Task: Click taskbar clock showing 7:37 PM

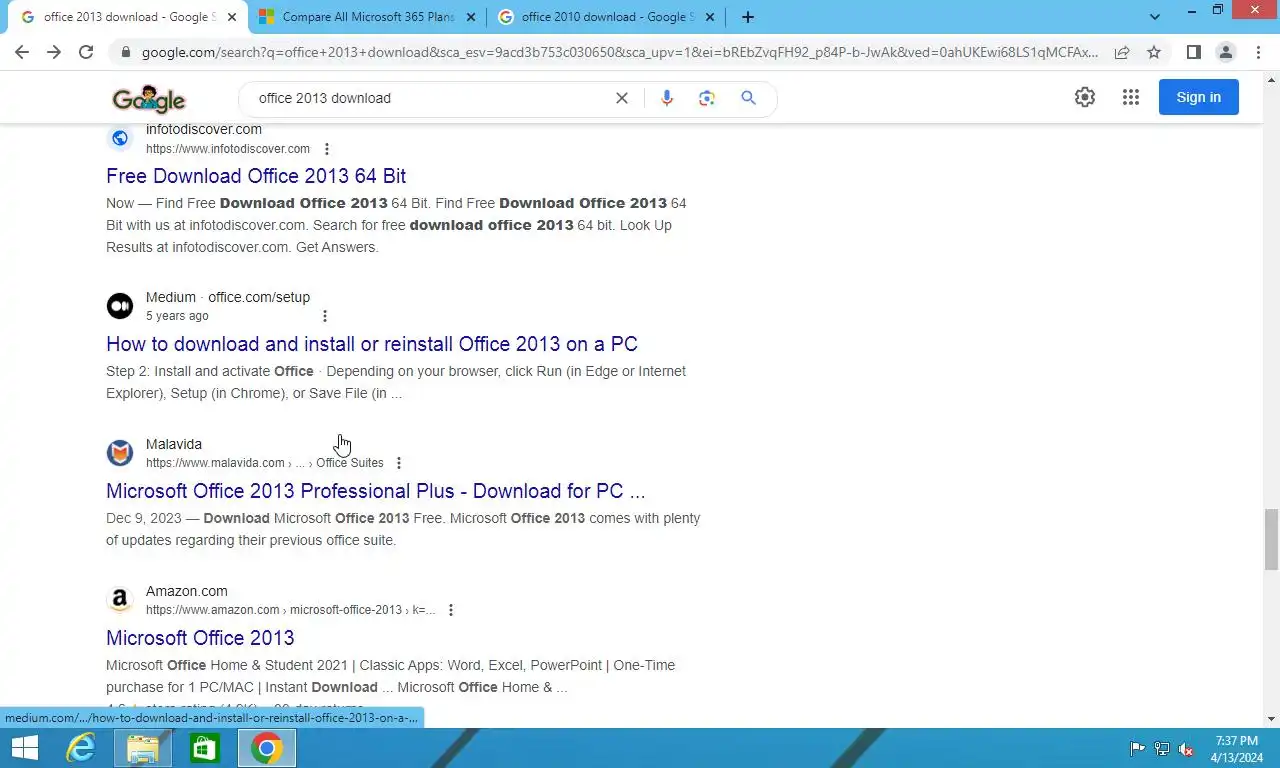Action: 1237,748
